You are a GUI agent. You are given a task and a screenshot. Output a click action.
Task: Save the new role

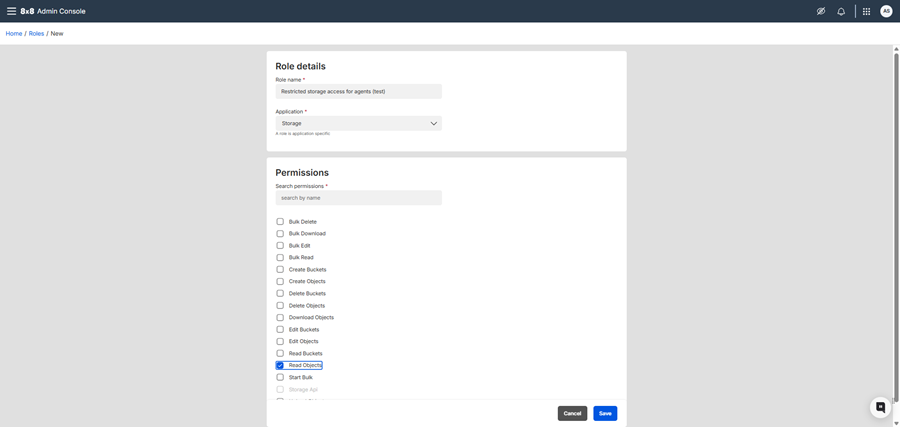[x=604, y=413]
